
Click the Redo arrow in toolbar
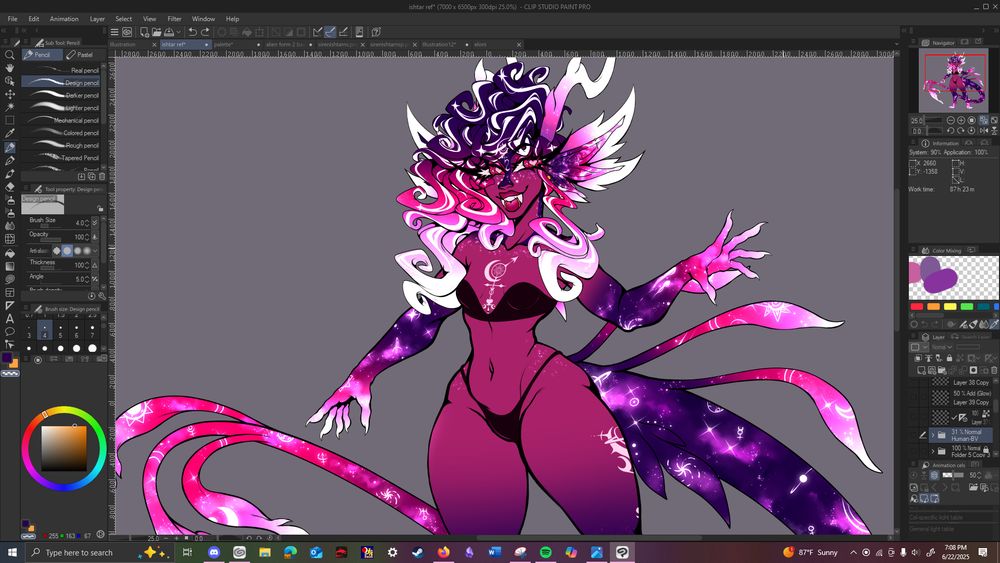[205, 32]
